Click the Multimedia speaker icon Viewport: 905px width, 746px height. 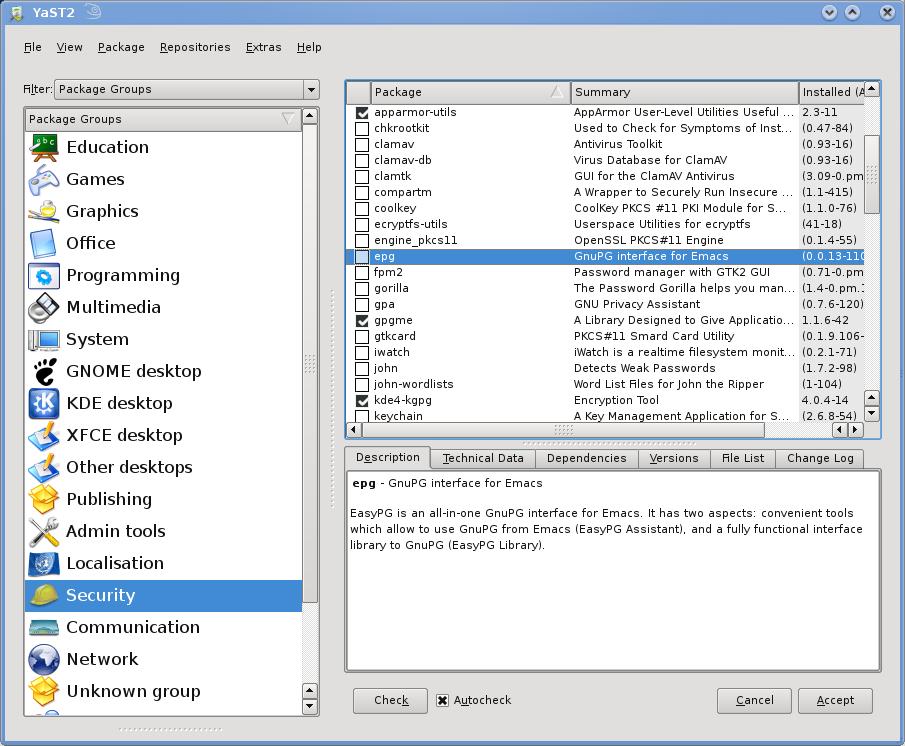pyautogui.click(x=44, y=307)
